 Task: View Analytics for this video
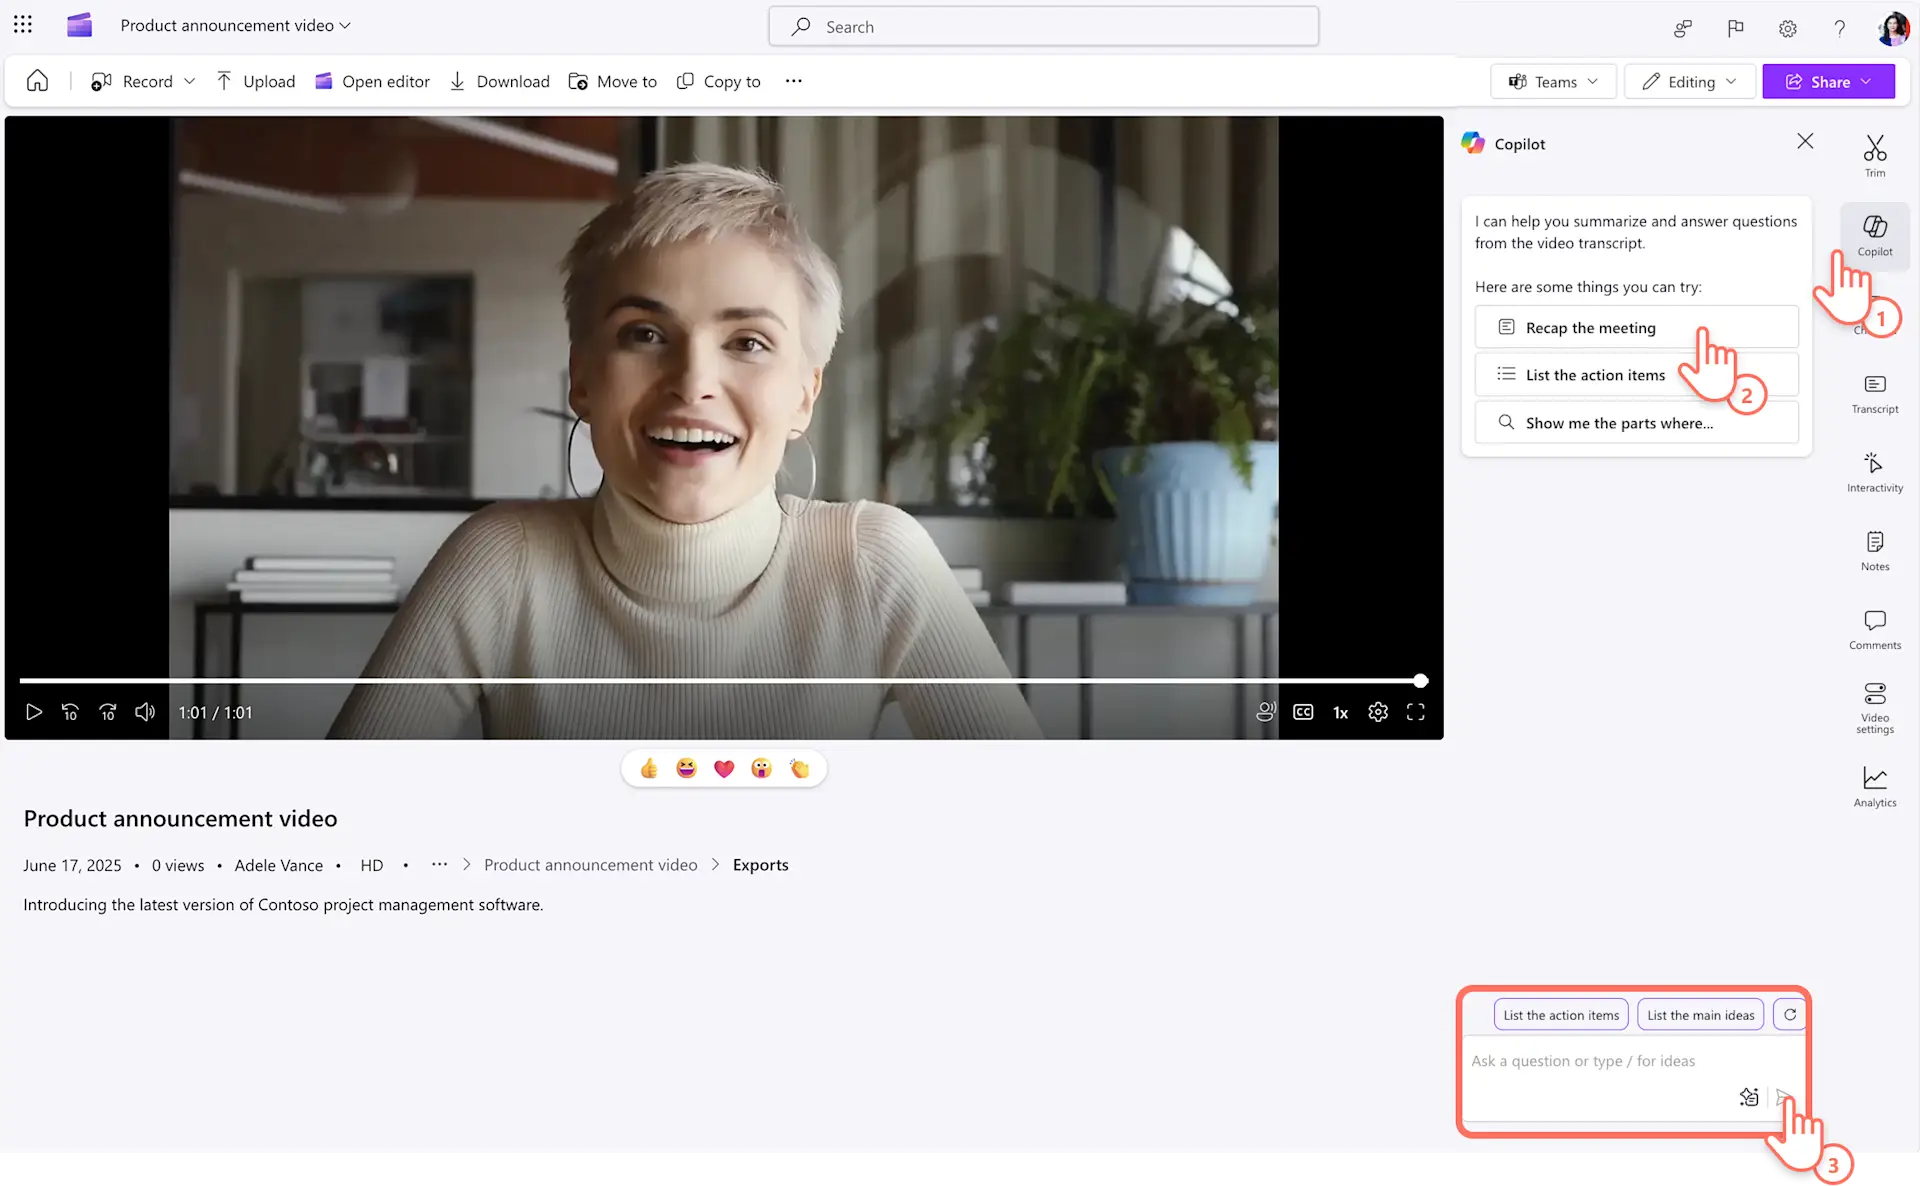1874,787
